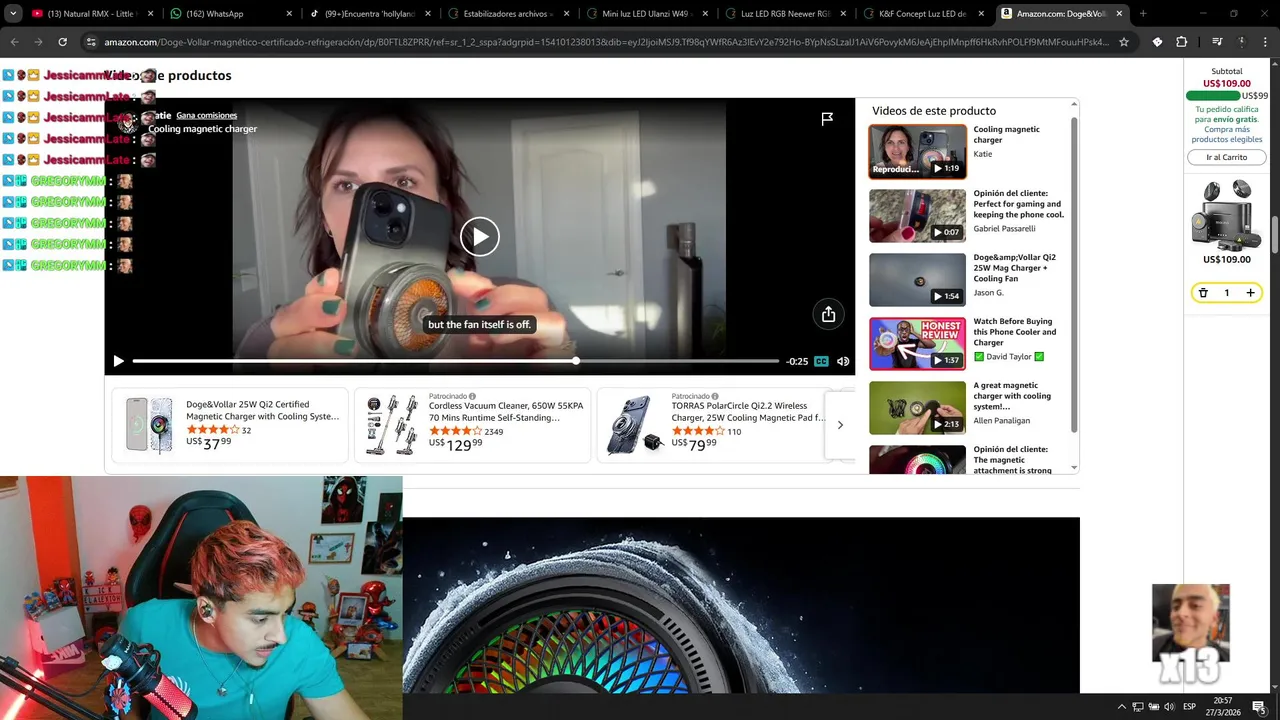Click the share icon on the video
Image resolution: width=1280 pixels, height=720 pixels.
828,315
